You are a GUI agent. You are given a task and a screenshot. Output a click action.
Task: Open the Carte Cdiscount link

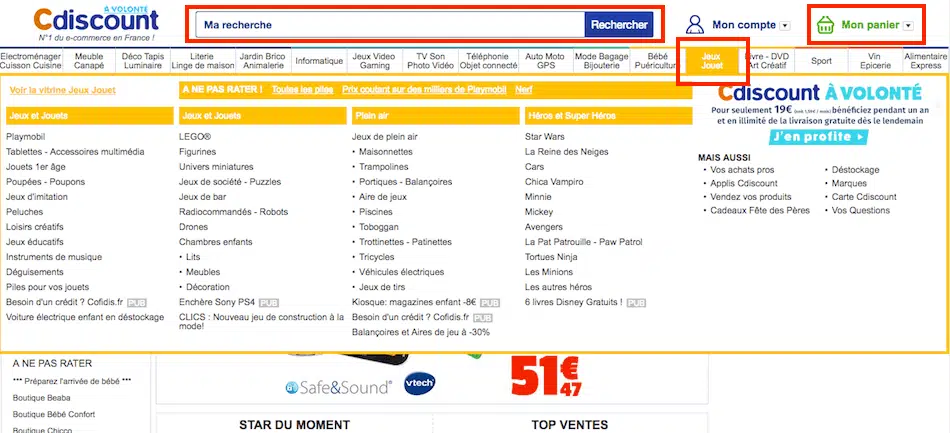click(864, 197)
